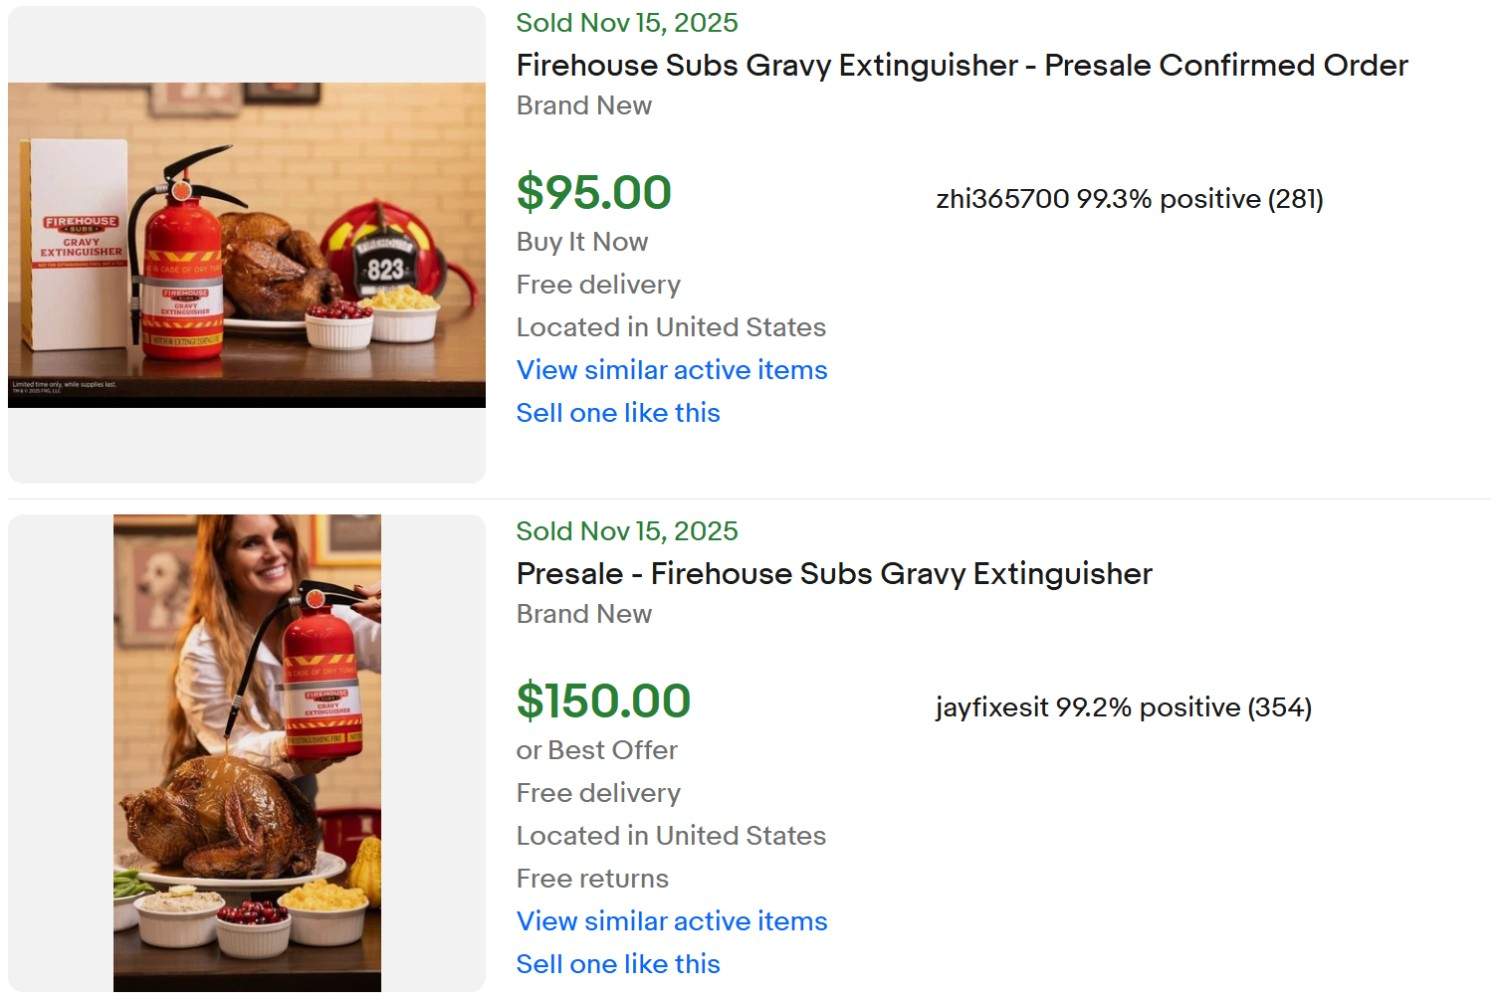This screenshot has height=1000, width=1500.
Task: Click the Brand New condition label on first listing
Action: pyautogui.click(x=584, y=105)
